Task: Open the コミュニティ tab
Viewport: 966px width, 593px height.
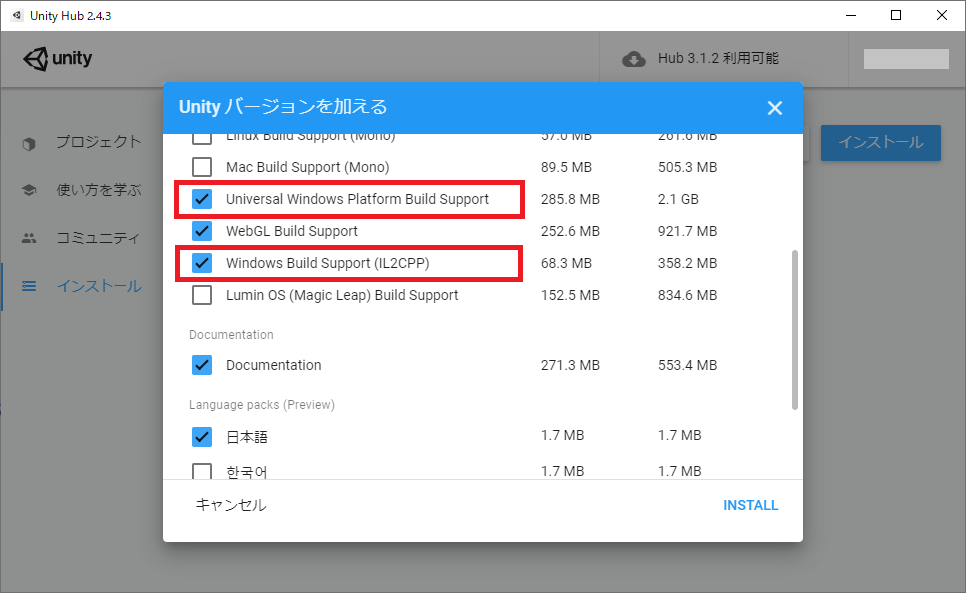Action: pos(98,238)
